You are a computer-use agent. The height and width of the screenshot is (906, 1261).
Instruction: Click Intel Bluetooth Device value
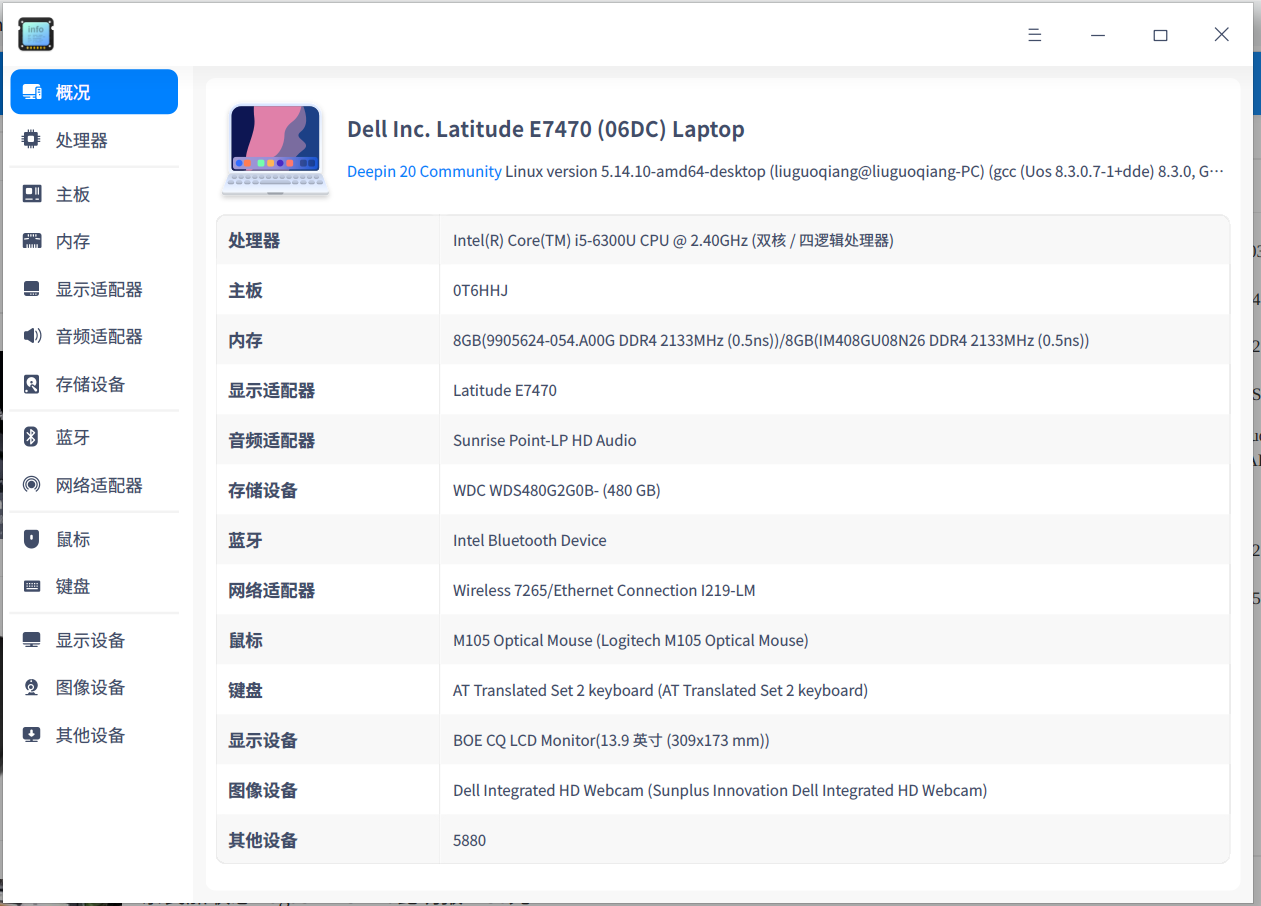pyautogui.click(x=530, y=540)
